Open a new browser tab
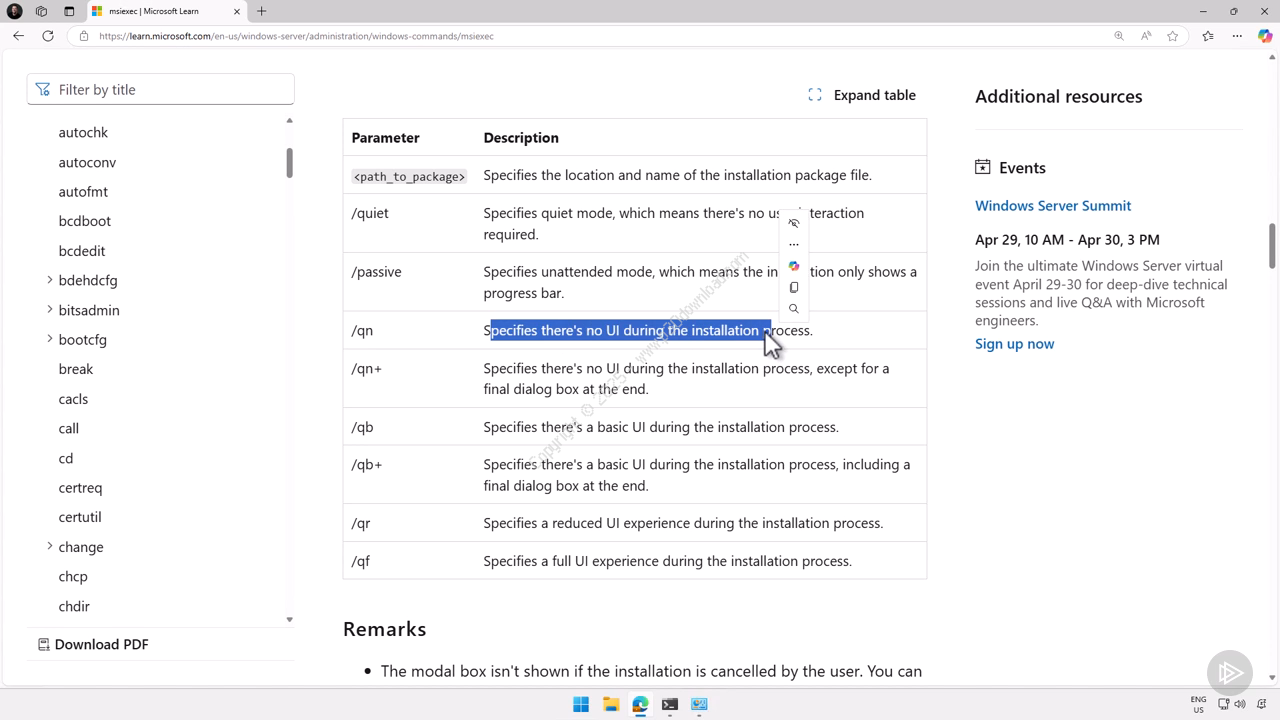 pos(262,11)
